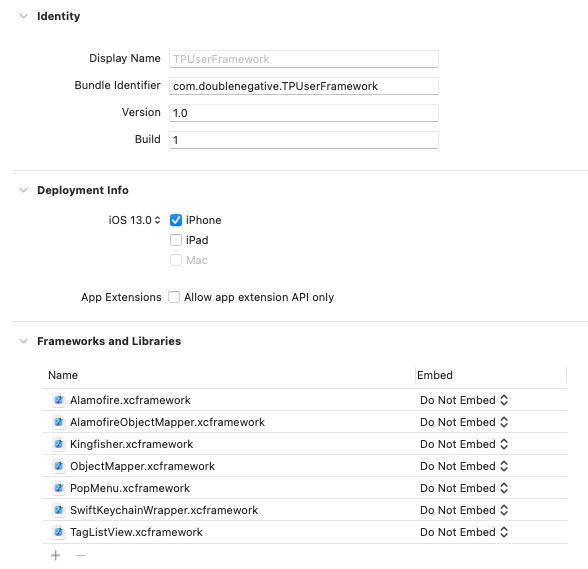This screenshot has width=588, height=569.
Task: Click the TagListView.xcframework file icon
Action: click(x=58, y=532)
